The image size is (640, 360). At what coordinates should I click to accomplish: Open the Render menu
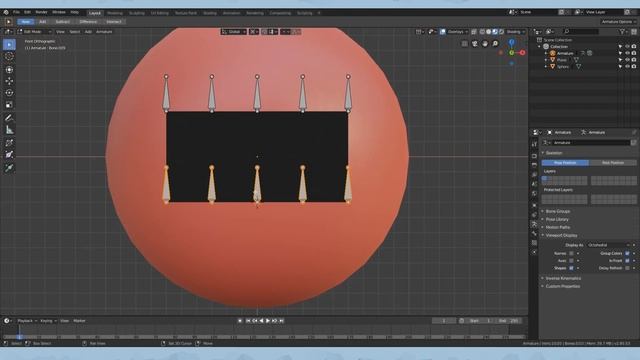coord(41,12)
